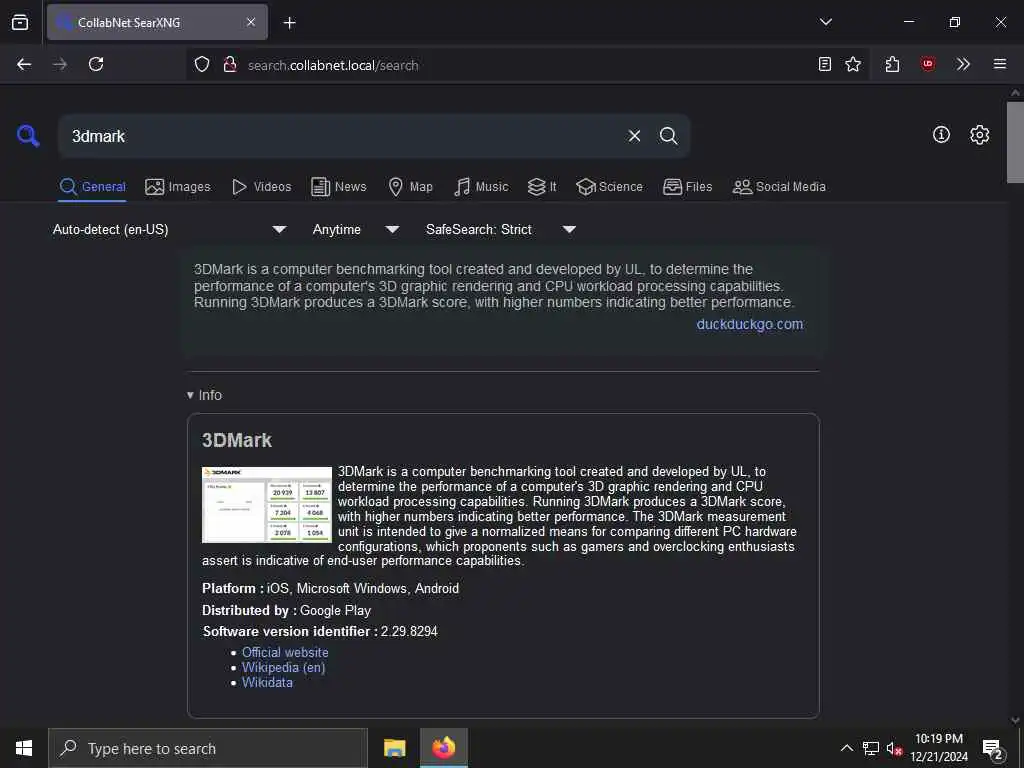The width and height of the screenshot is (1024, 768).
Task: Submit search with magnifier button
Action: (668, 136)
